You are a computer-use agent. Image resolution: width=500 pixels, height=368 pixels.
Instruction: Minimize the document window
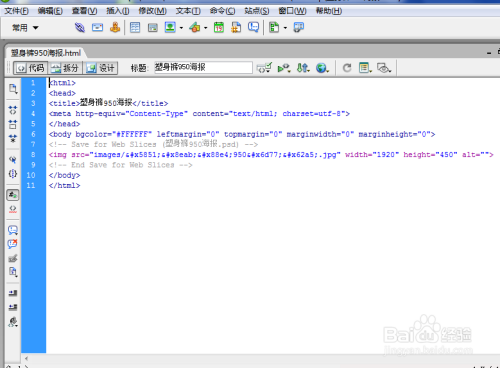click(489, 53)
